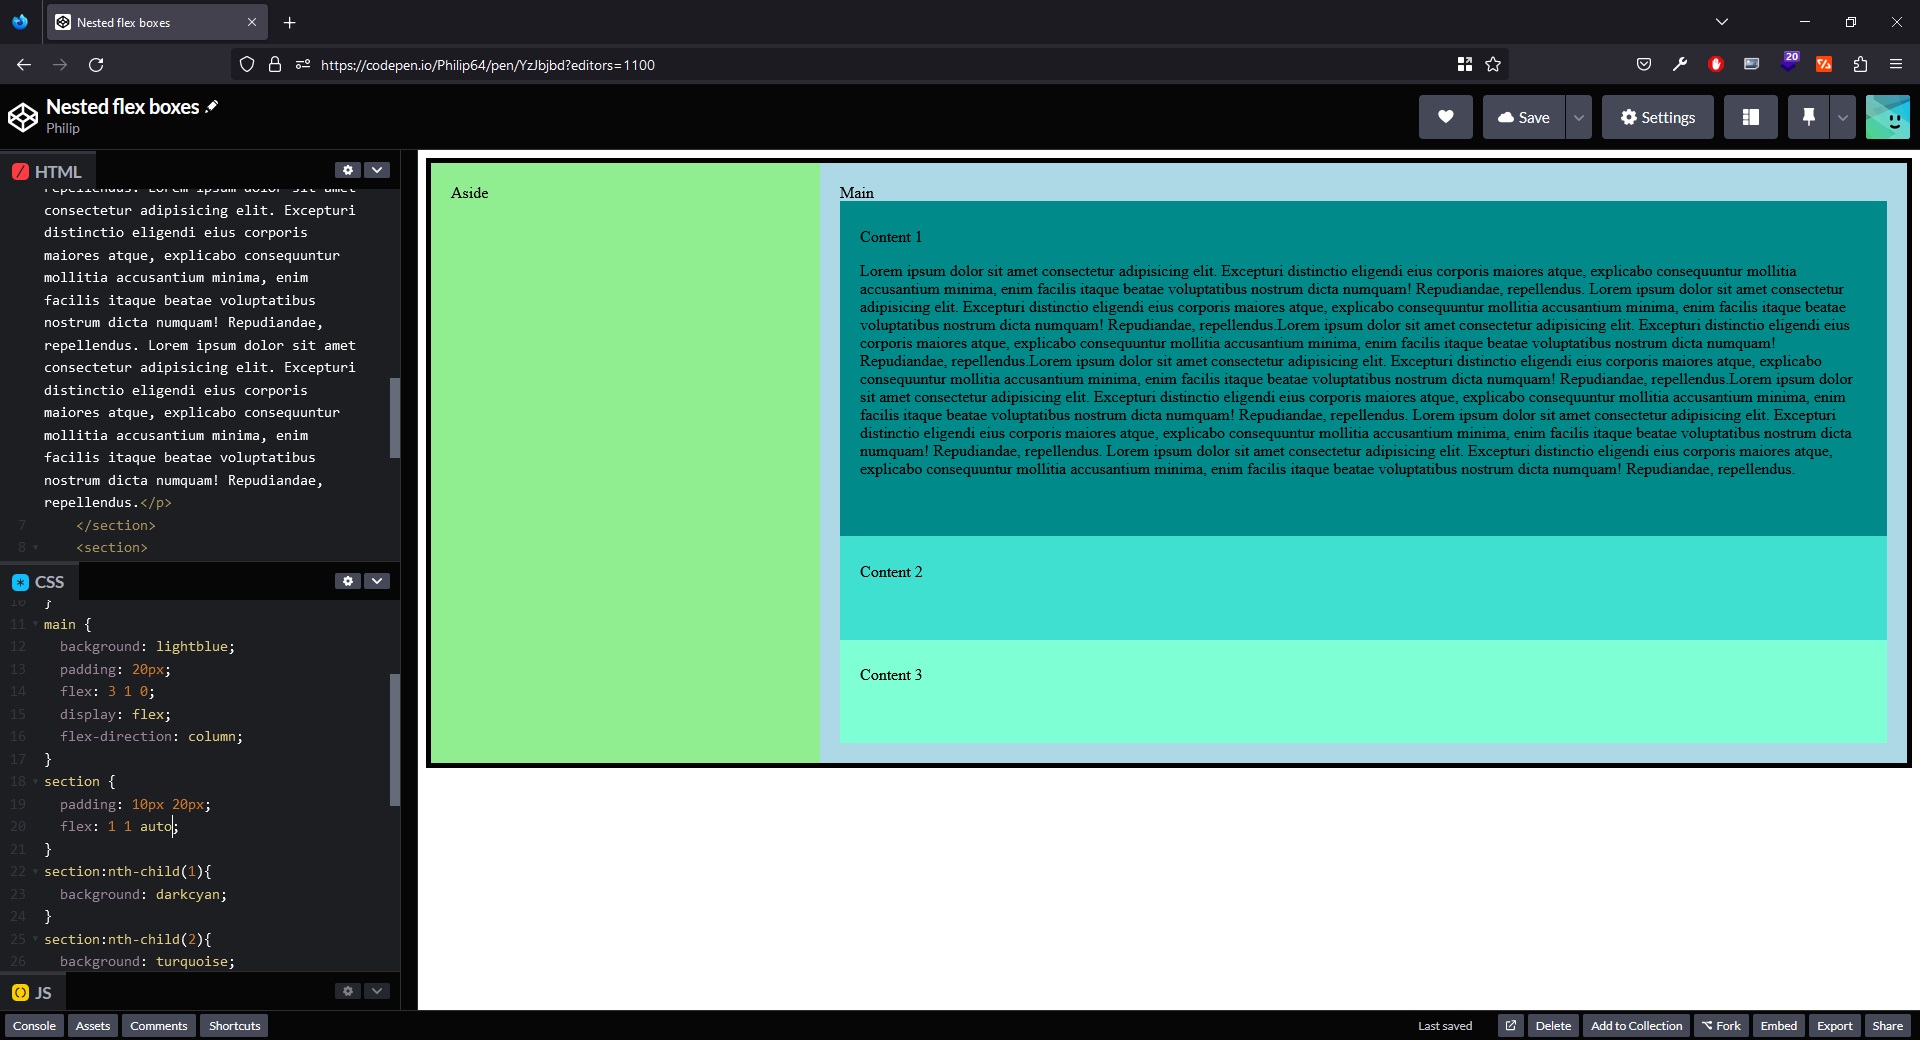Go back in browser history
This screenshot has height=1040, width=1920.
(24, 64)
